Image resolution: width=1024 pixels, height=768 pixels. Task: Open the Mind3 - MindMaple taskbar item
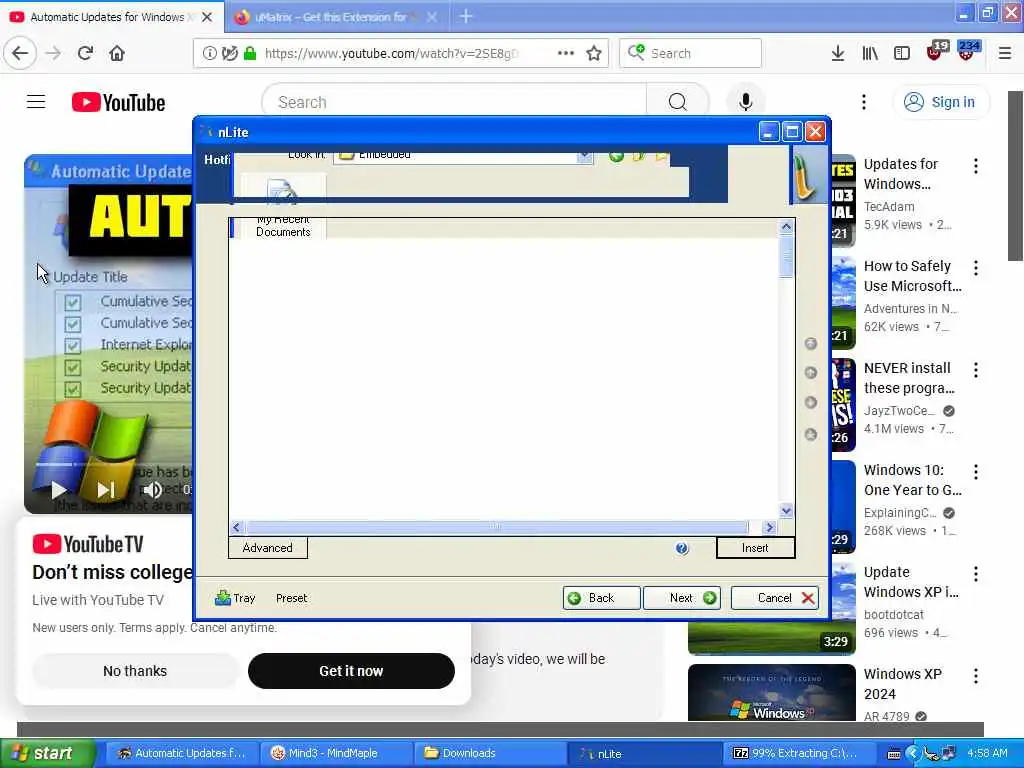[x=336, y=753]
